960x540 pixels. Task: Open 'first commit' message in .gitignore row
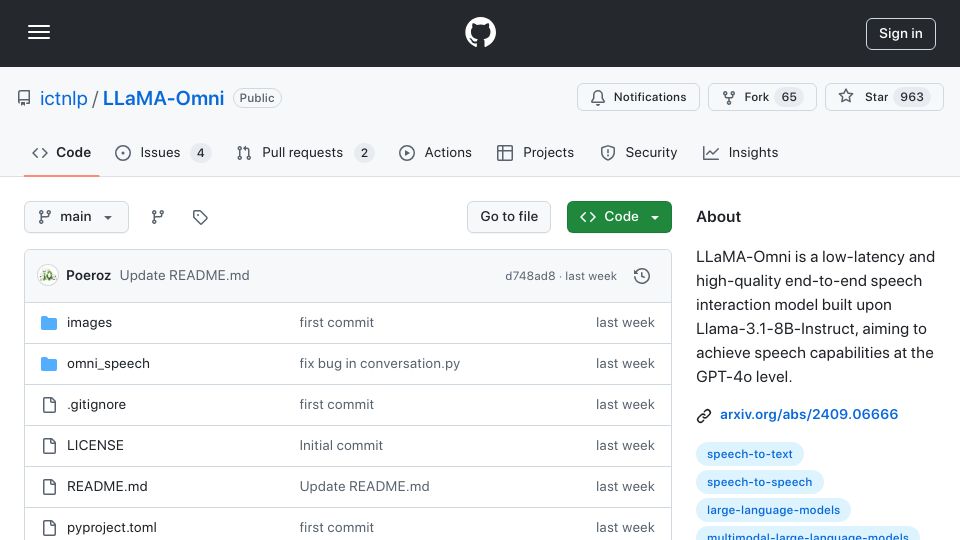tap(337, 405)
